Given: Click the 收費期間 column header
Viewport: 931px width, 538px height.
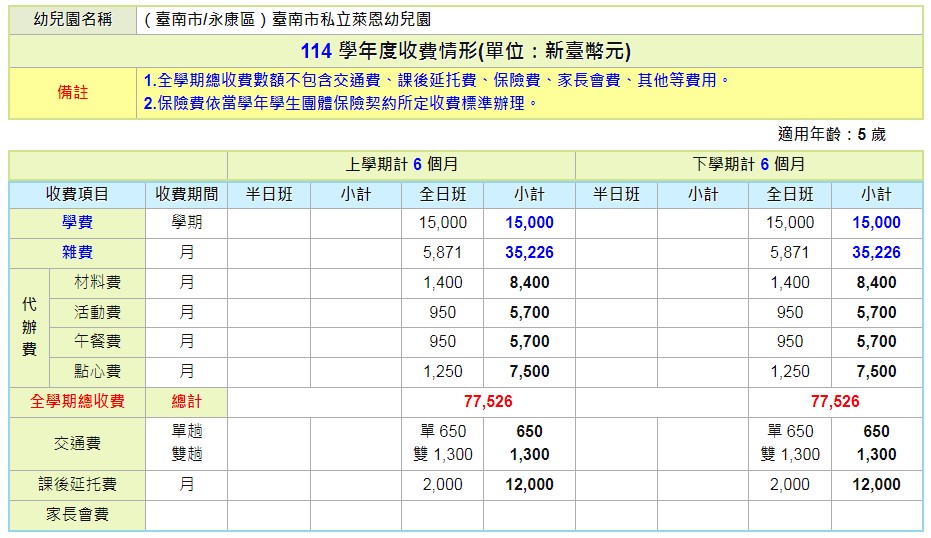Looking at the screenshot, I should coord(186,194).
